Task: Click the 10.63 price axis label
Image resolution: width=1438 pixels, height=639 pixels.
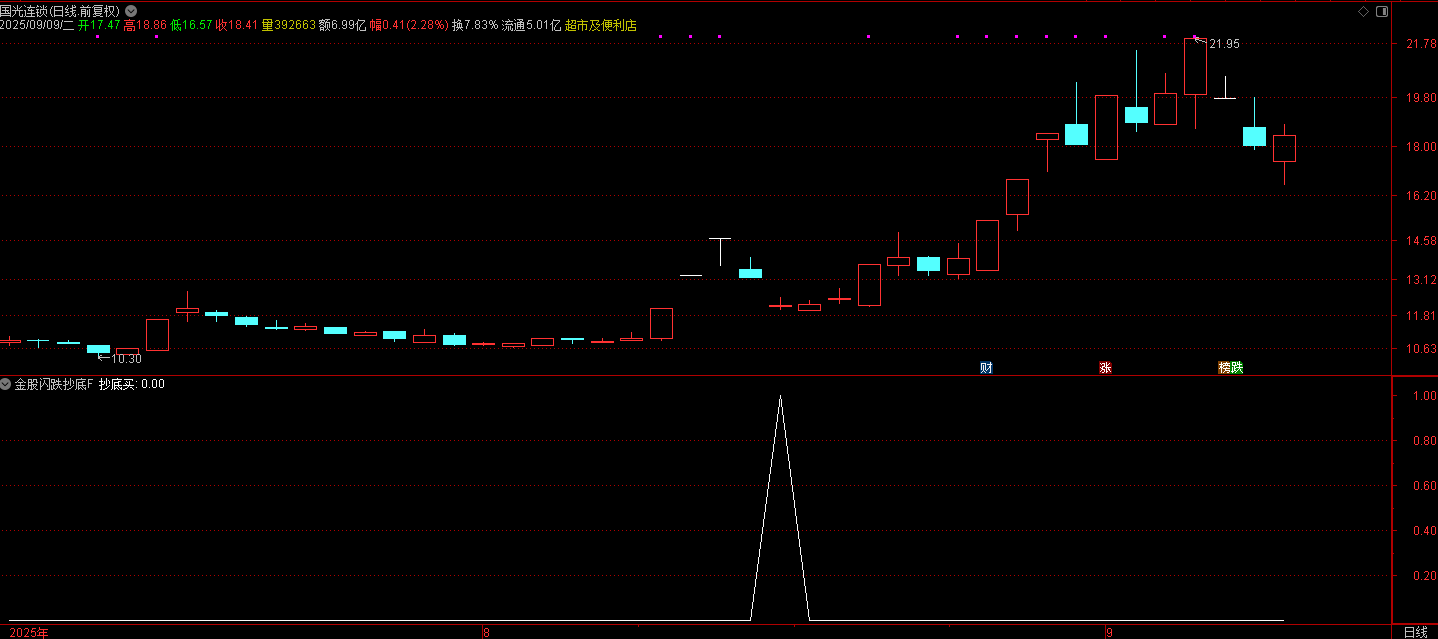Action: [1421, 349]
